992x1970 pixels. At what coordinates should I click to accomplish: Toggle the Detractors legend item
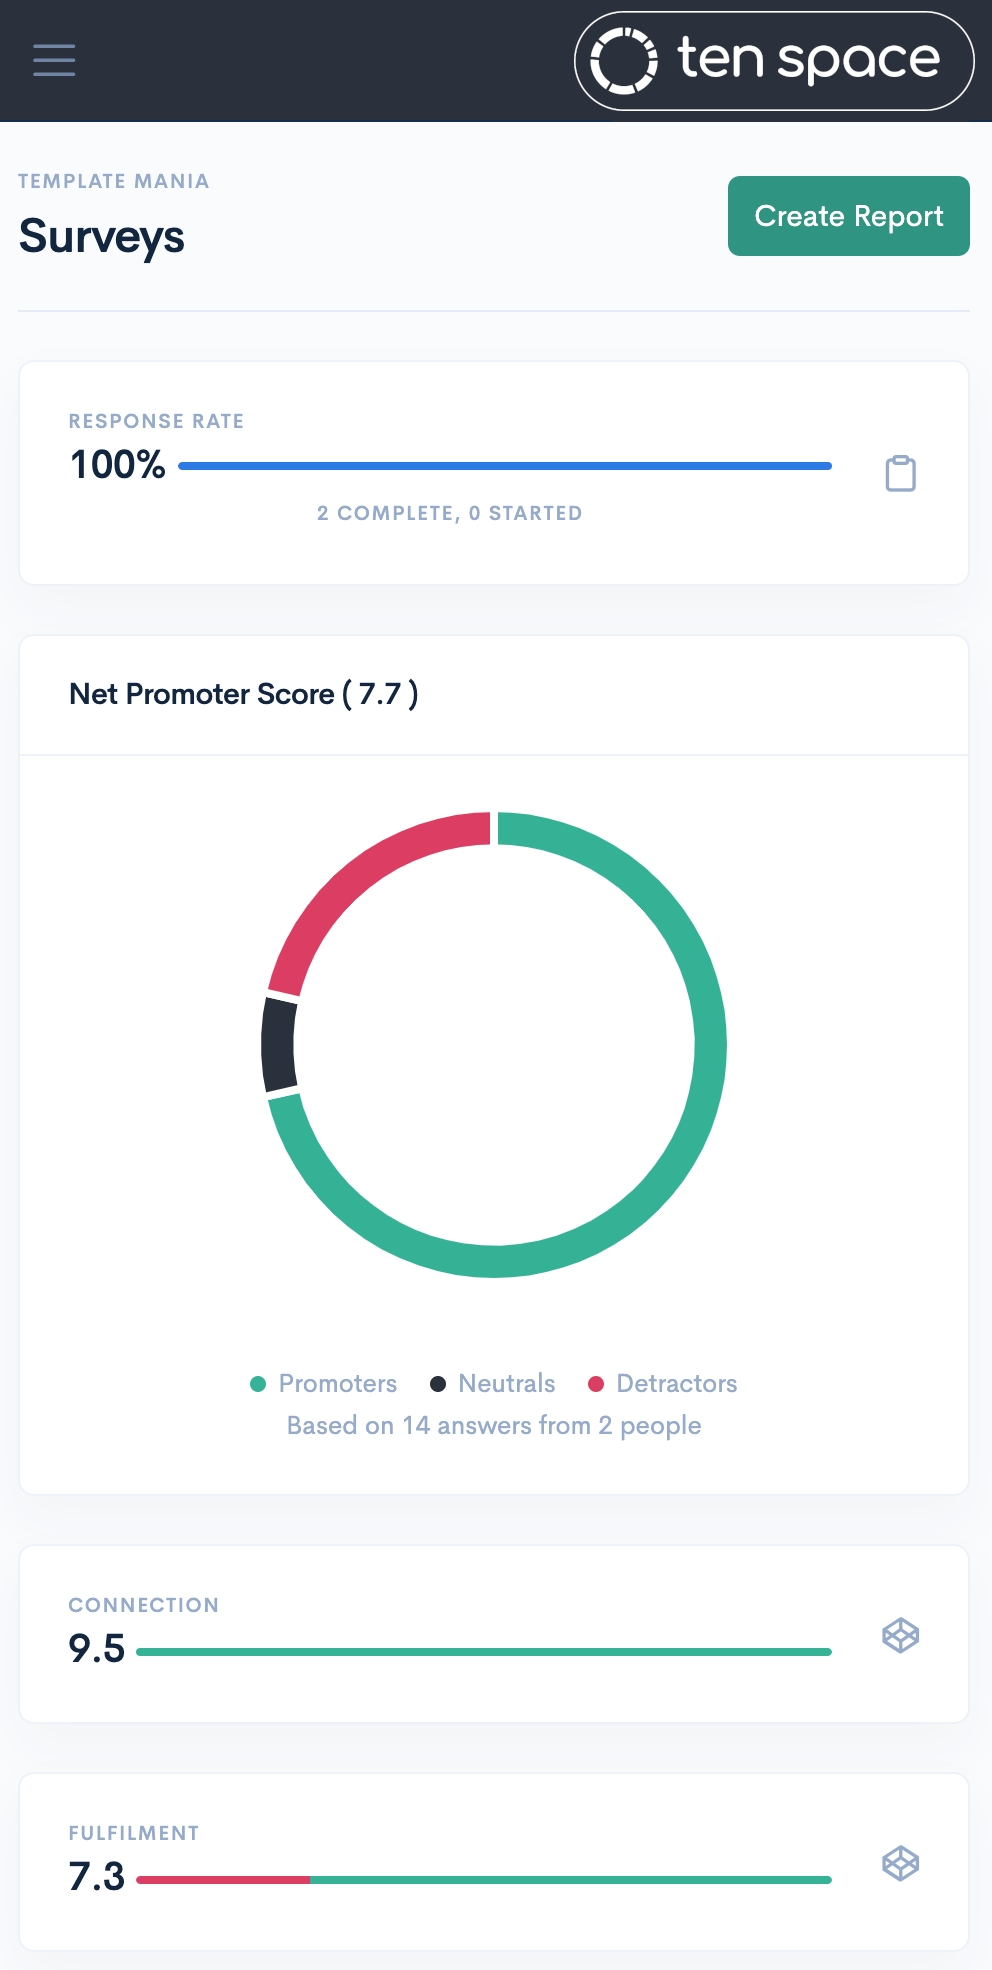point(662,1384)
